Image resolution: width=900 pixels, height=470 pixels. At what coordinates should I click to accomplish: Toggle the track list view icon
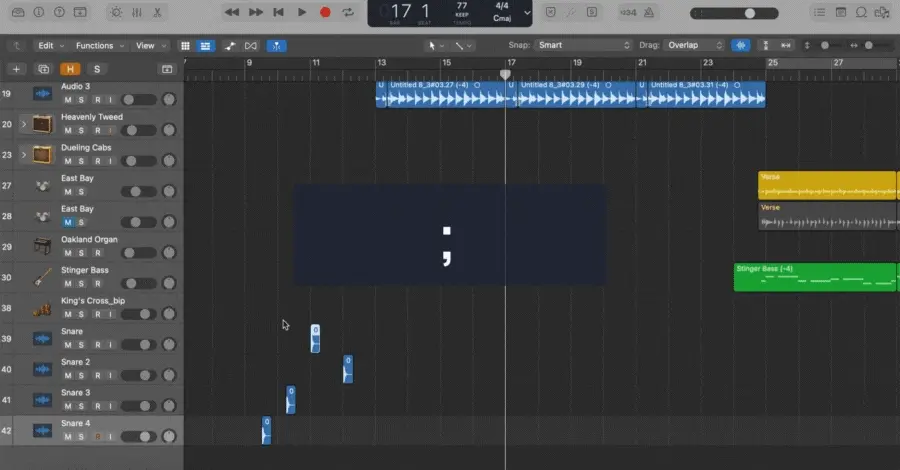click(205, 46)
